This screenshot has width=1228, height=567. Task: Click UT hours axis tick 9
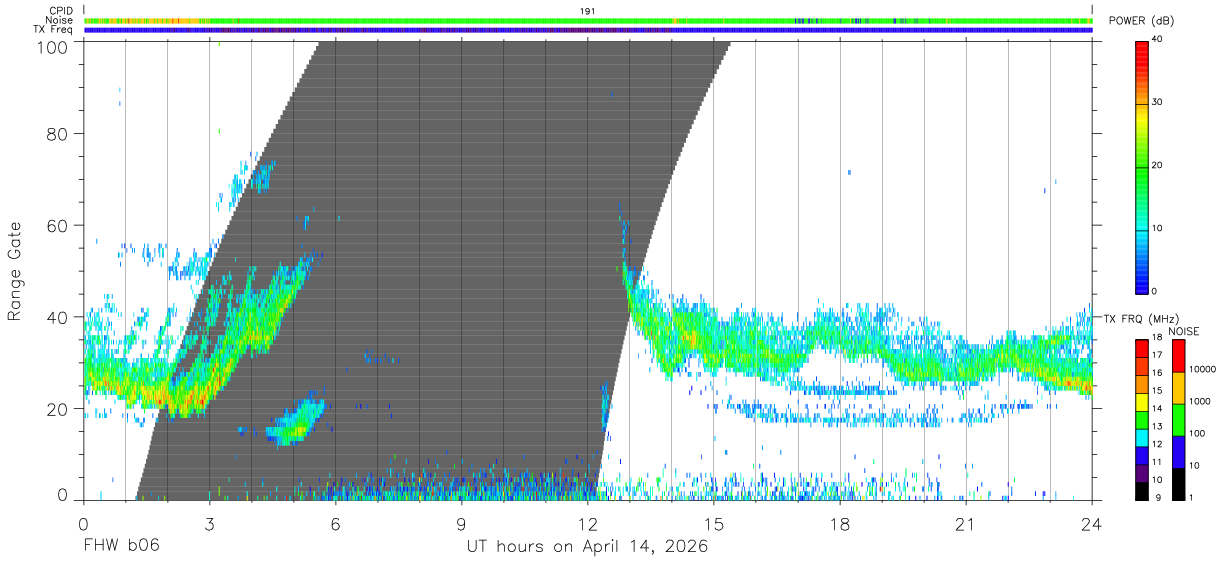point(461,523)
